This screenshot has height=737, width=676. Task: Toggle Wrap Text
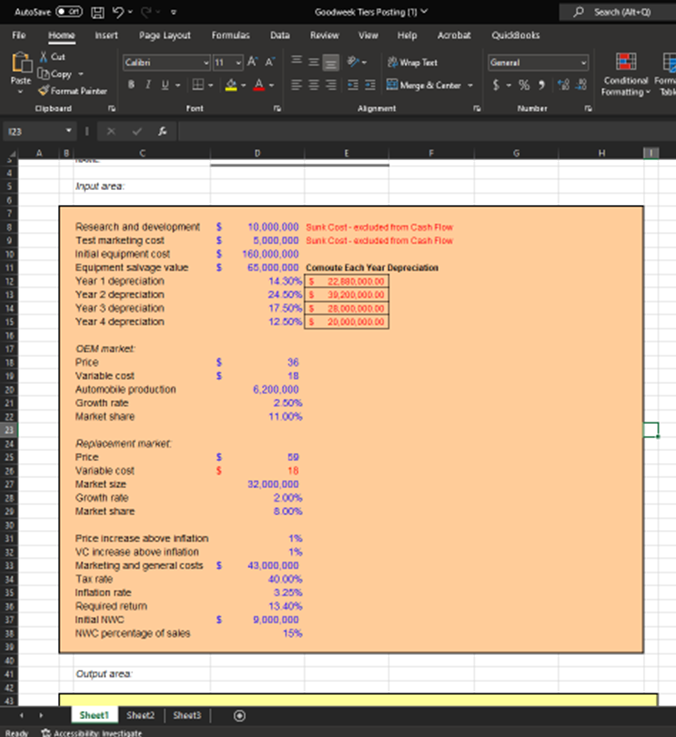coord(412,63)
